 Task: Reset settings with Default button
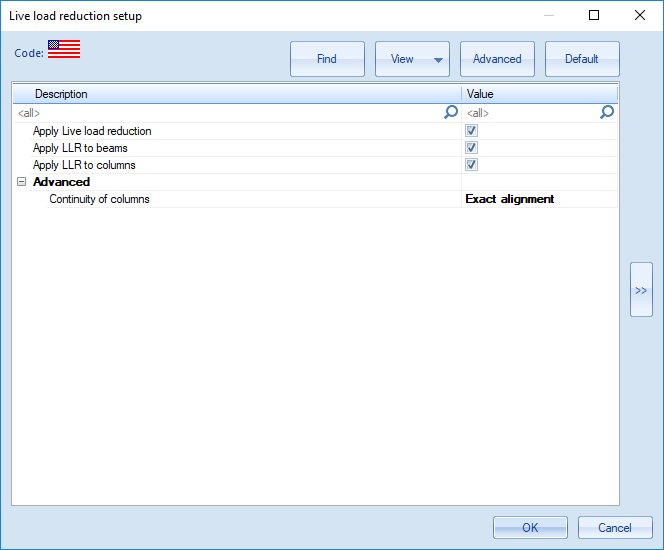(582, 59)
